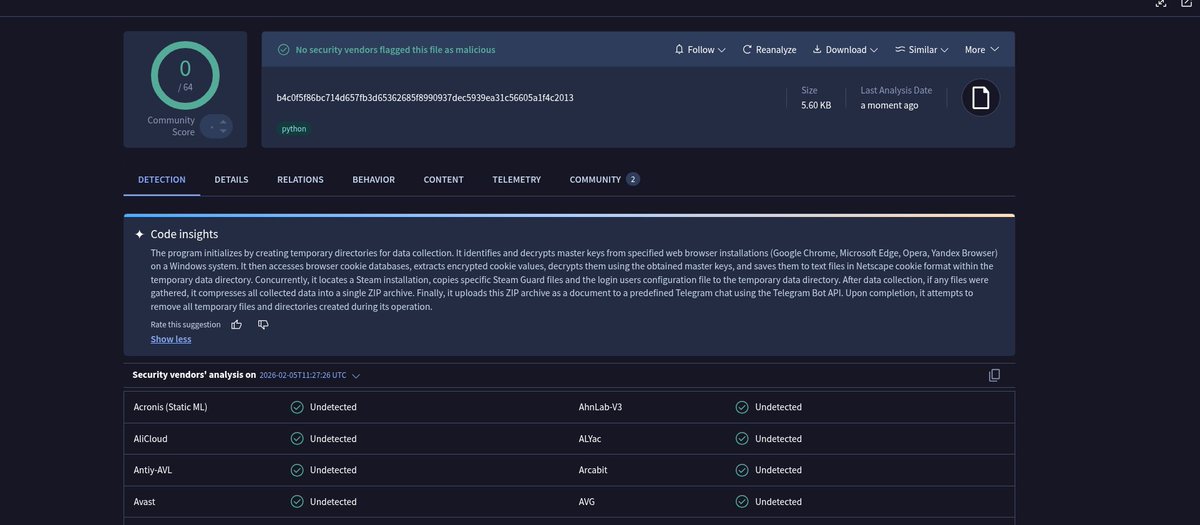The width and height of the screenshot is (1200, 525).
Task: Switch to the Details tab
Action: click(231, 180)
